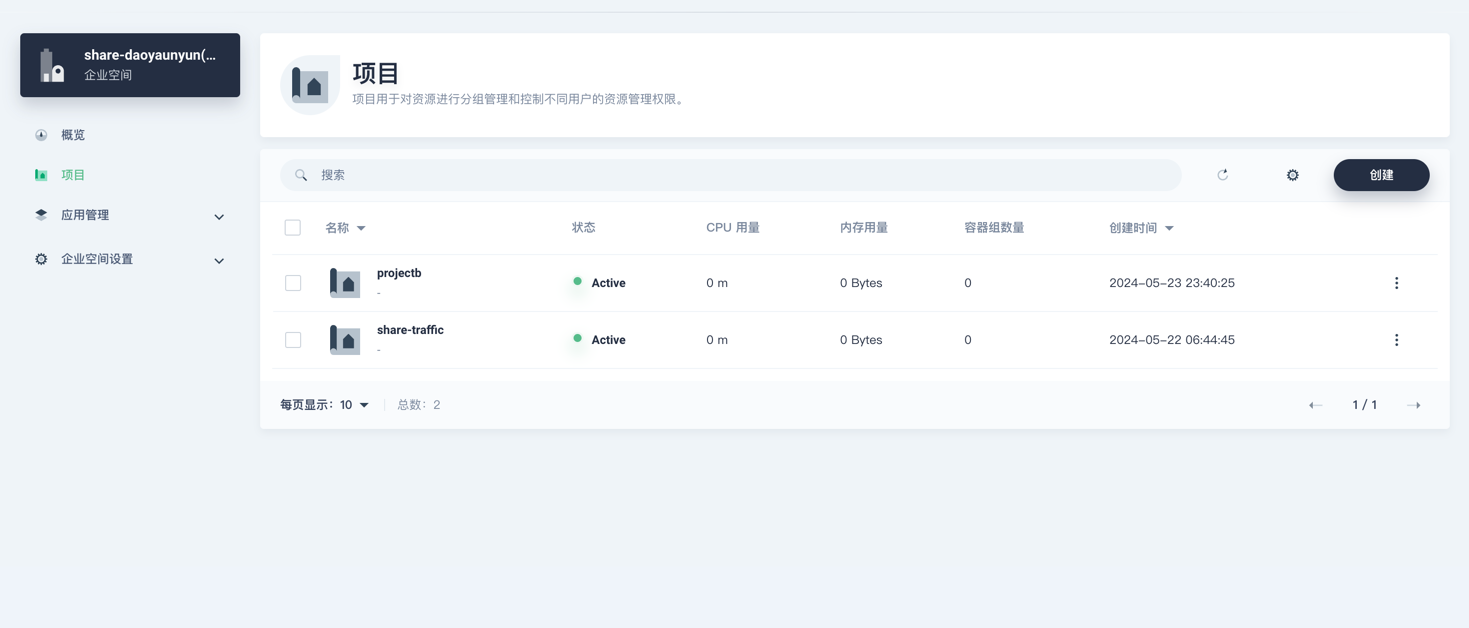Click the refresh icon beside search bar
The image size is (1469, 628).
(1222, 175)
